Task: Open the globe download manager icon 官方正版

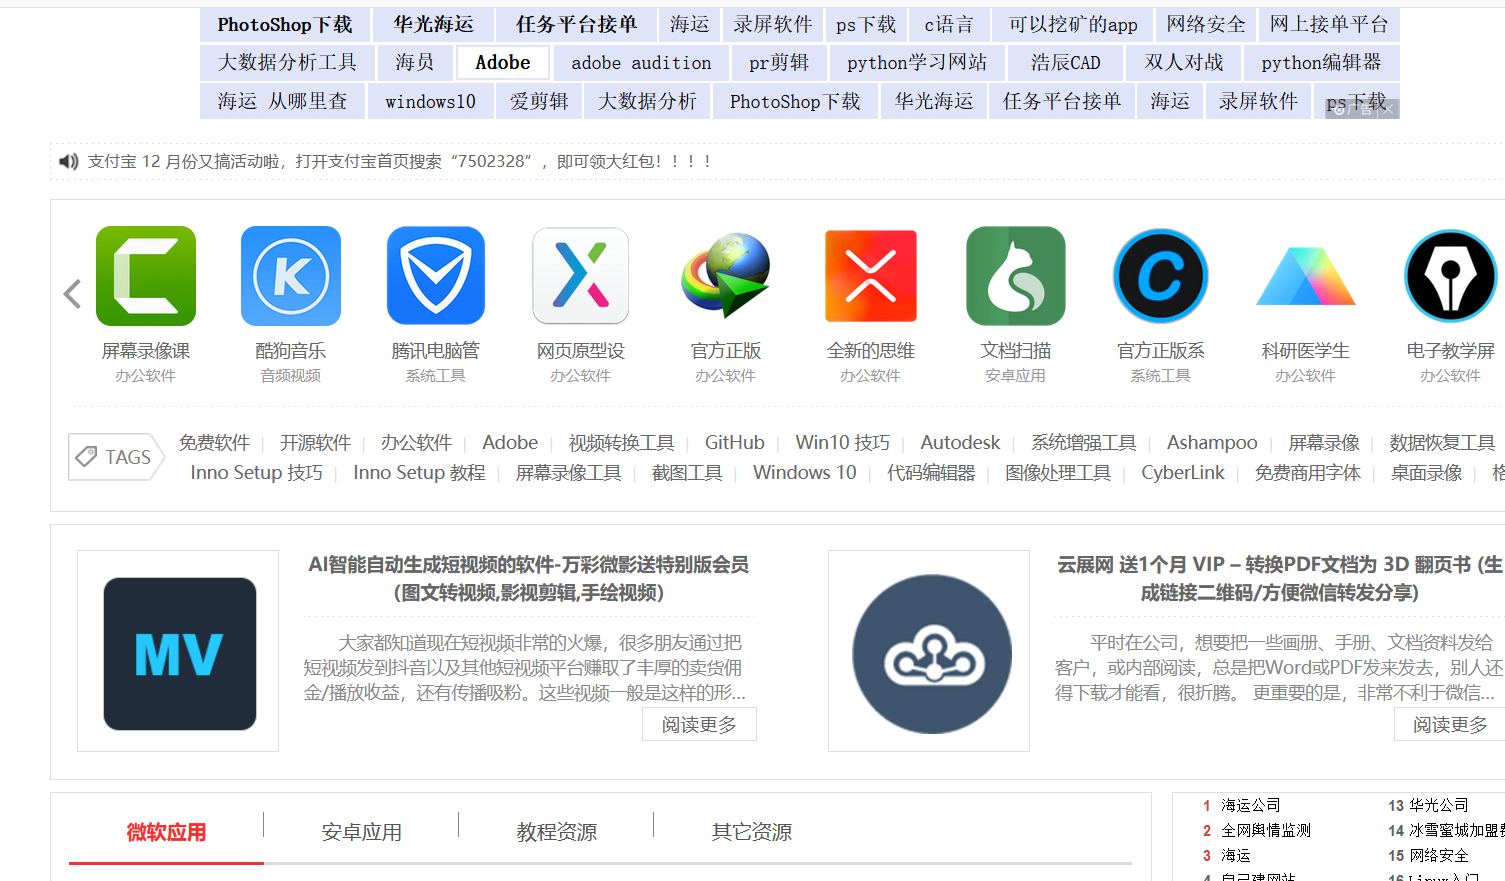Action: pos(726,276)
